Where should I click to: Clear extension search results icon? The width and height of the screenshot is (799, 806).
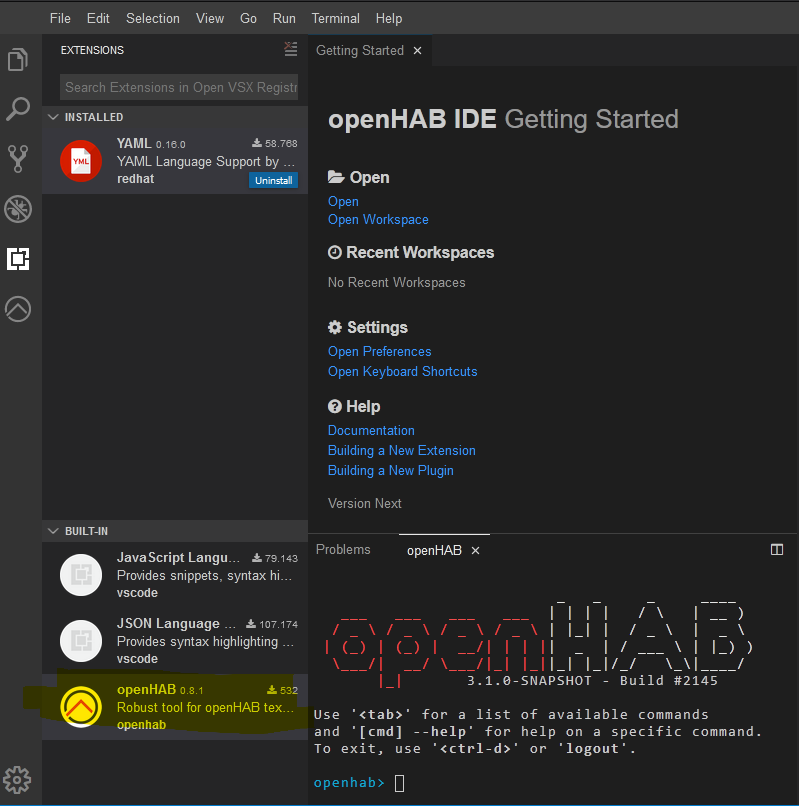point(290,49)
